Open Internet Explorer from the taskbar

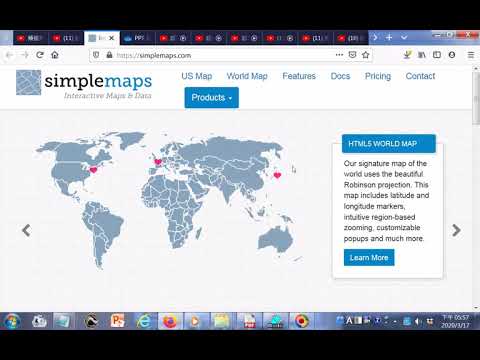(x=144, y=321)
